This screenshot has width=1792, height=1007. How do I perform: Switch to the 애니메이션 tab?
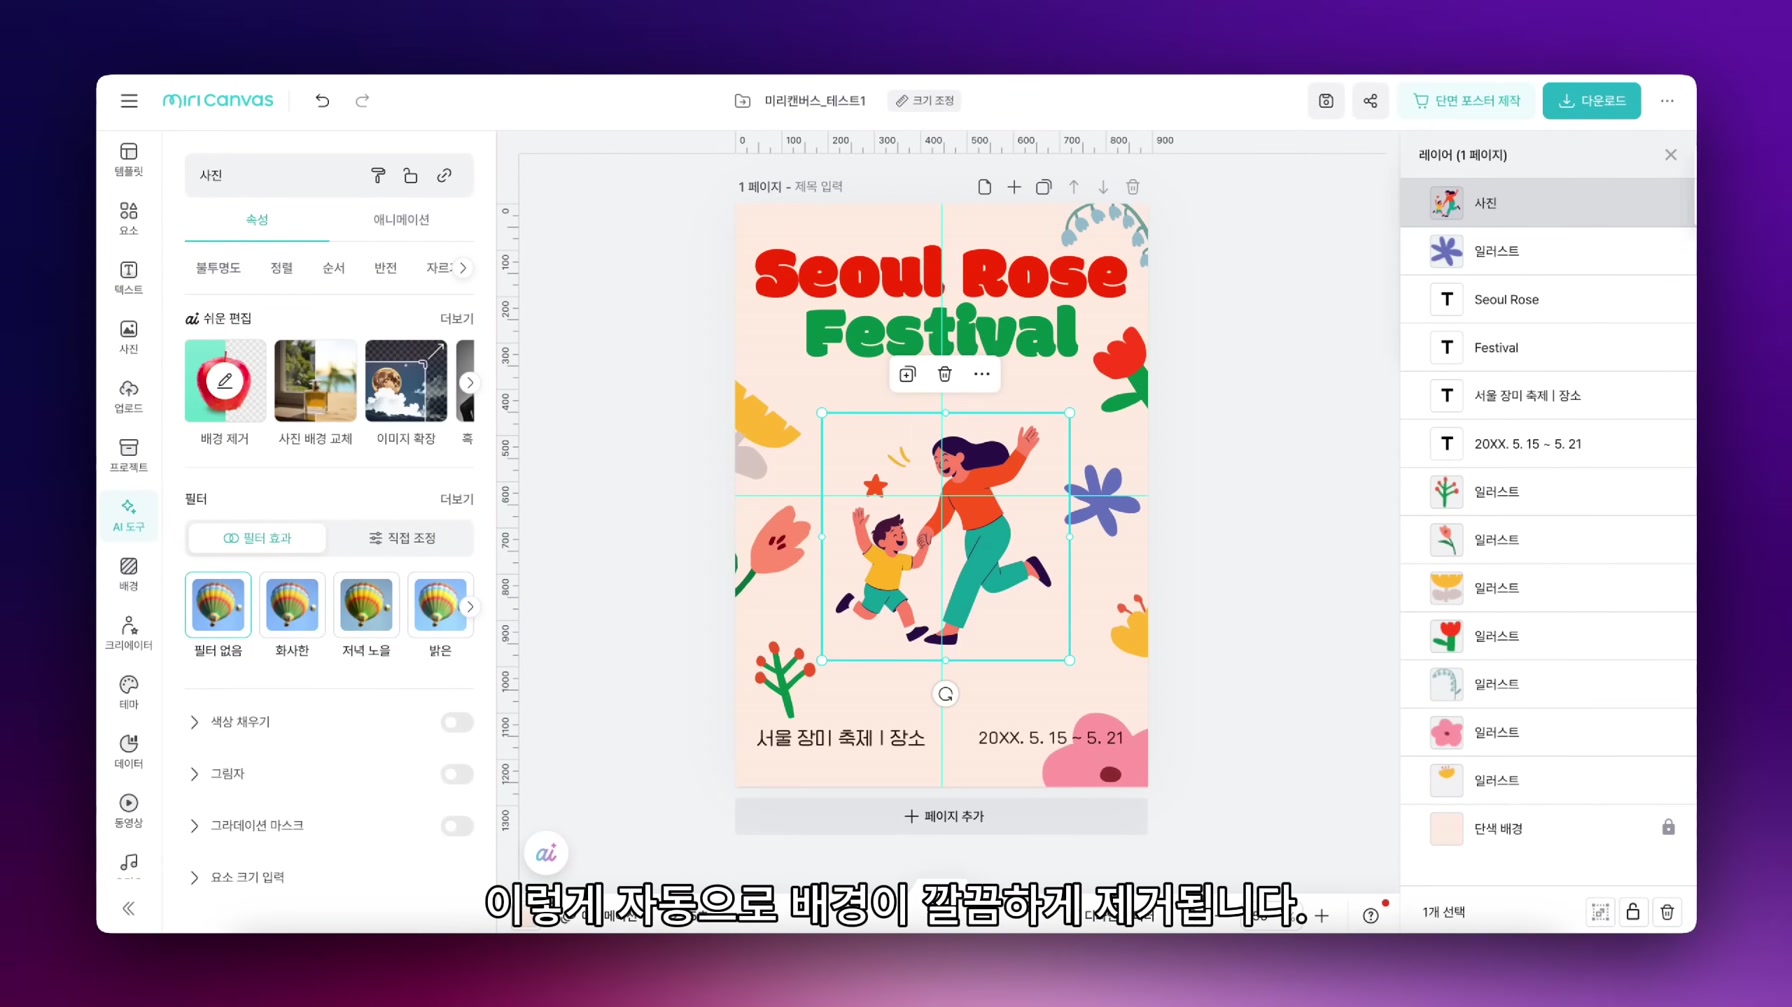coord(401,220)
